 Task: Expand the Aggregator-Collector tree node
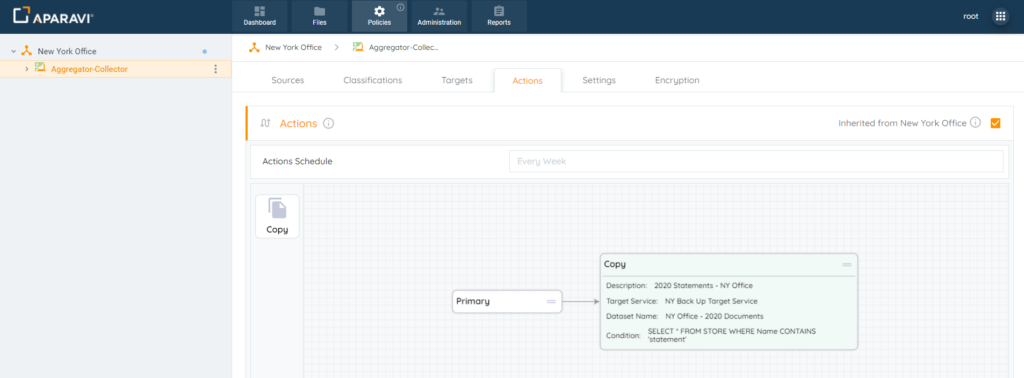(x=26, y=69)
